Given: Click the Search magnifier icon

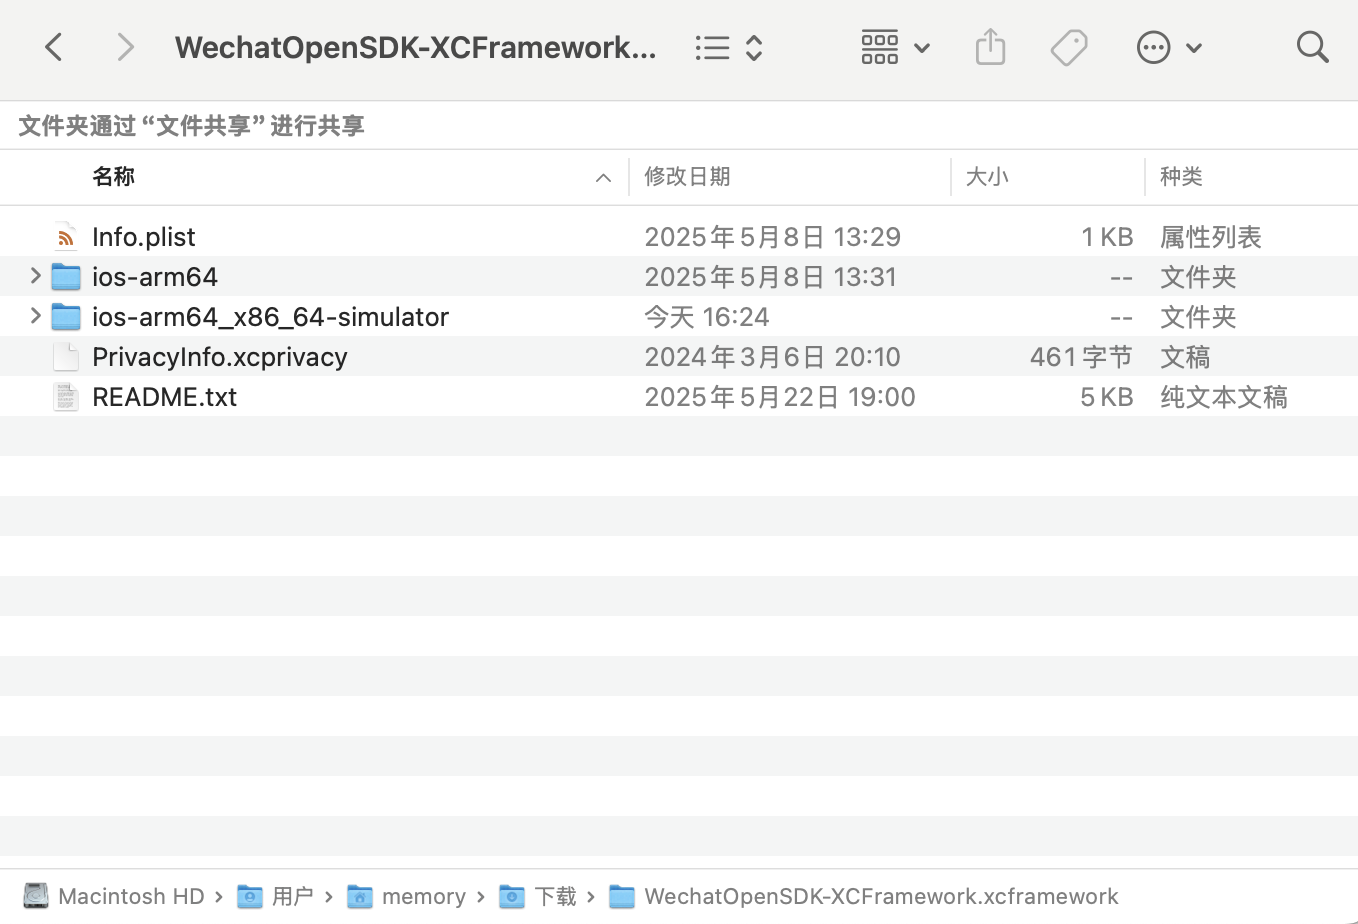Looking at the screenshot, I should coord(1312,47).
